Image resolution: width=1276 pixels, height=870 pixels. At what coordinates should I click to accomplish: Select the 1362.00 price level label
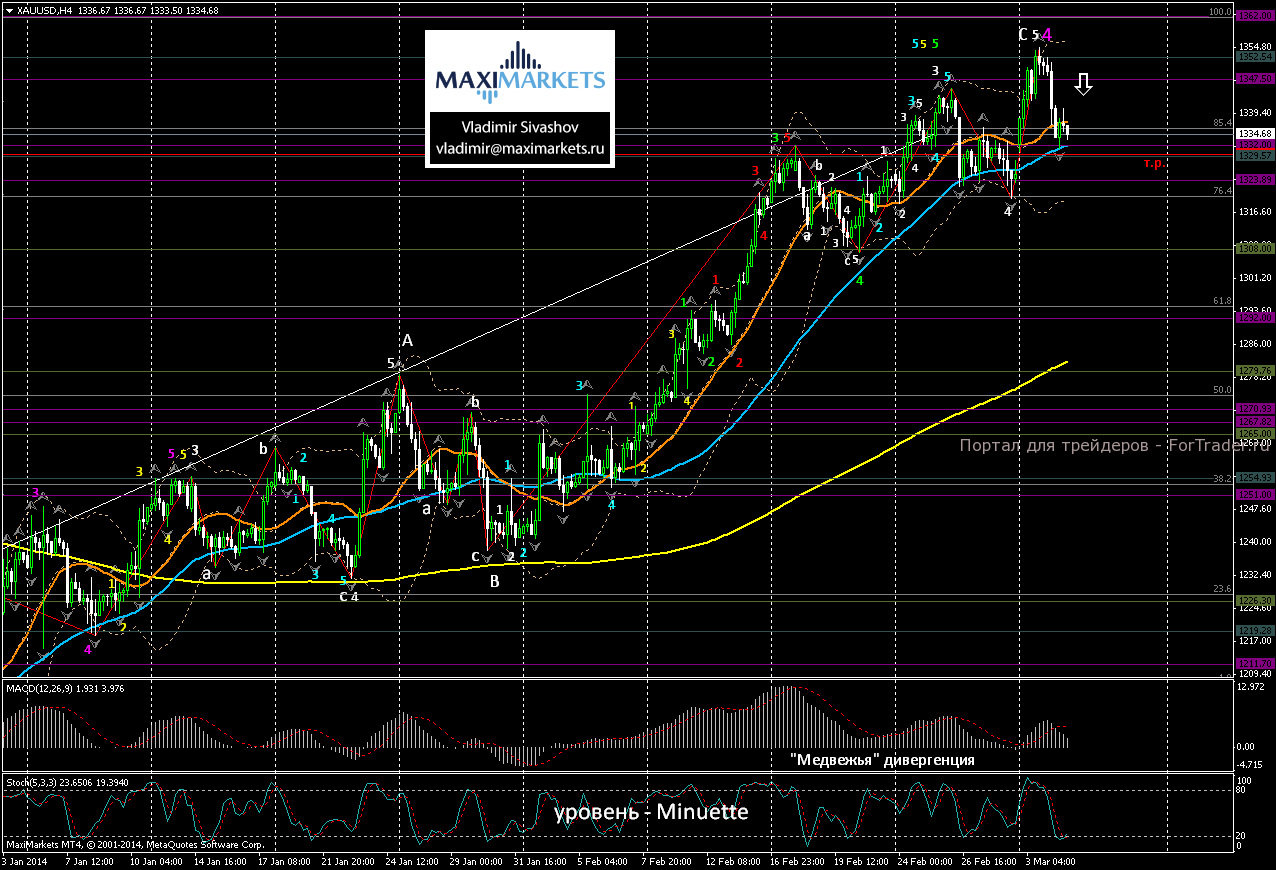point(1254,17)
